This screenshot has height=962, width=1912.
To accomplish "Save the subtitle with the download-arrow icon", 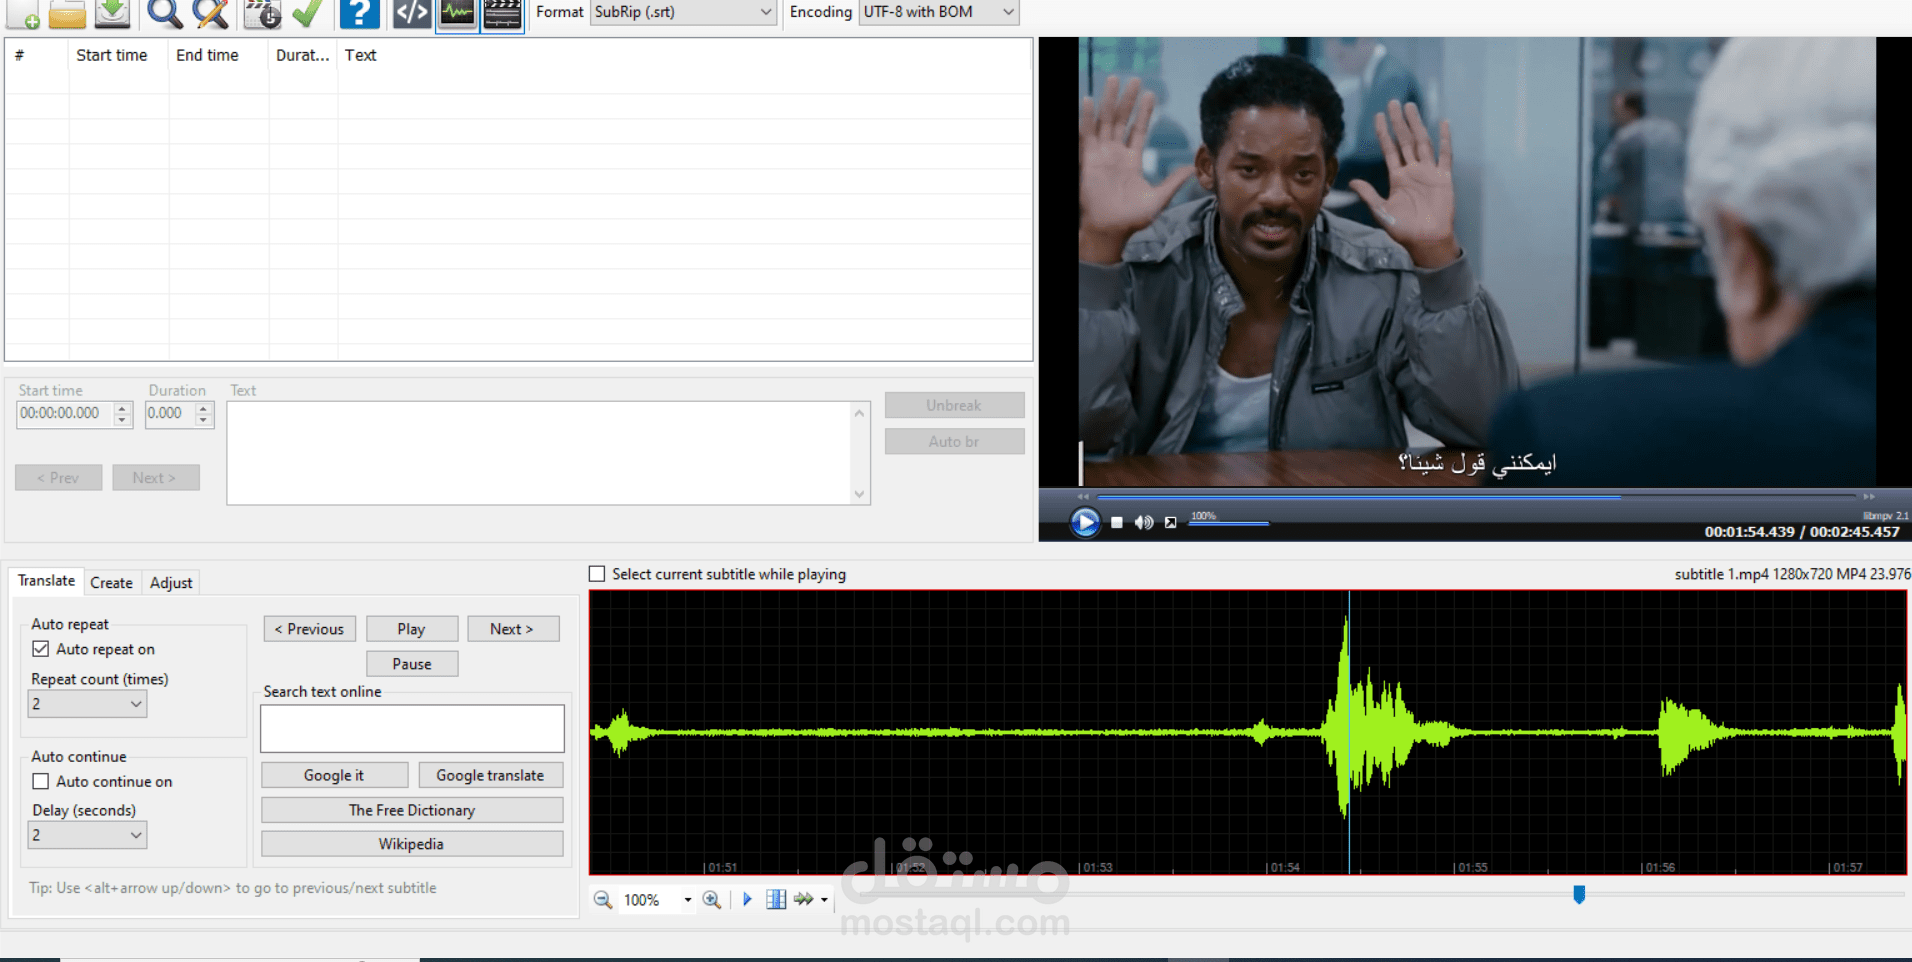I will (x=113, y=14).
